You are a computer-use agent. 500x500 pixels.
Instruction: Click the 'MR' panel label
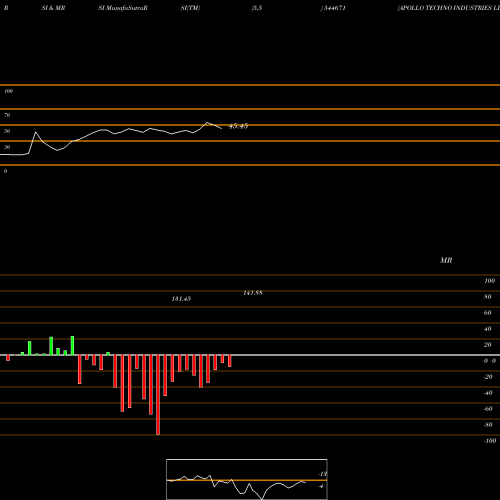click(x=446, y=260)
